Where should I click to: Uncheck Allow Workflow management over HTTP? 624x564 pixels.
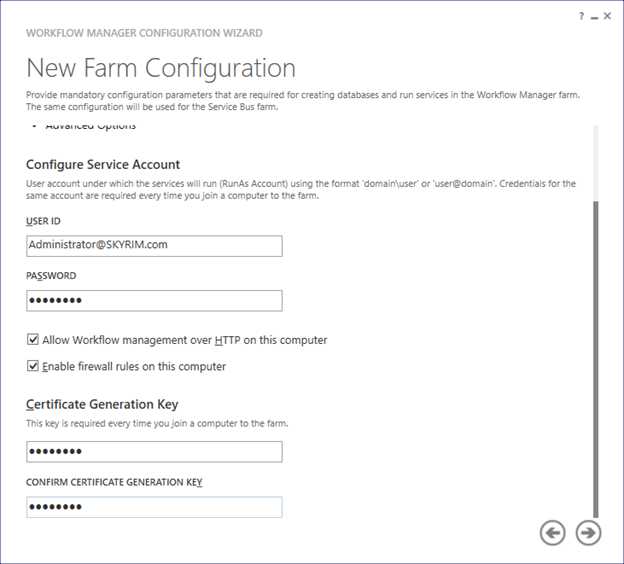[x=33, y=340]
